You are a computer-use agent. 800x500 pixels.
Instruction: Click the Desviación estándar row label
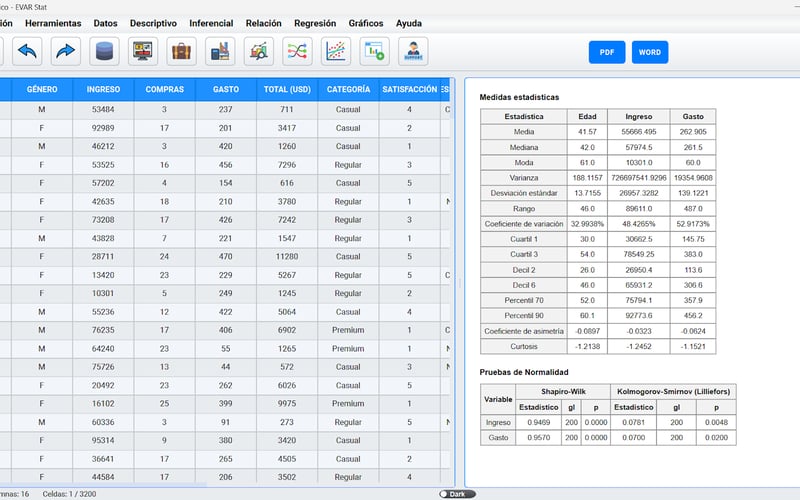coord(523,193)
